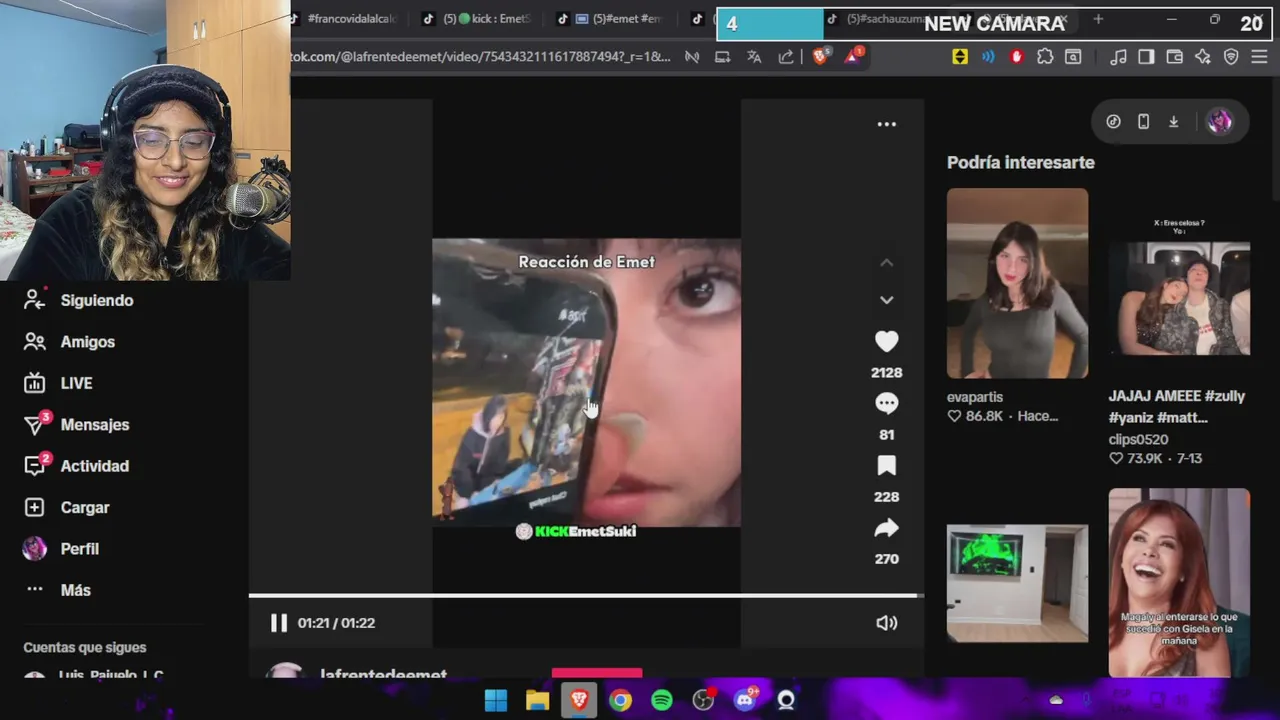Open browser extensions puzzle icon
1280x720 pixels.
pos(1045,57)
